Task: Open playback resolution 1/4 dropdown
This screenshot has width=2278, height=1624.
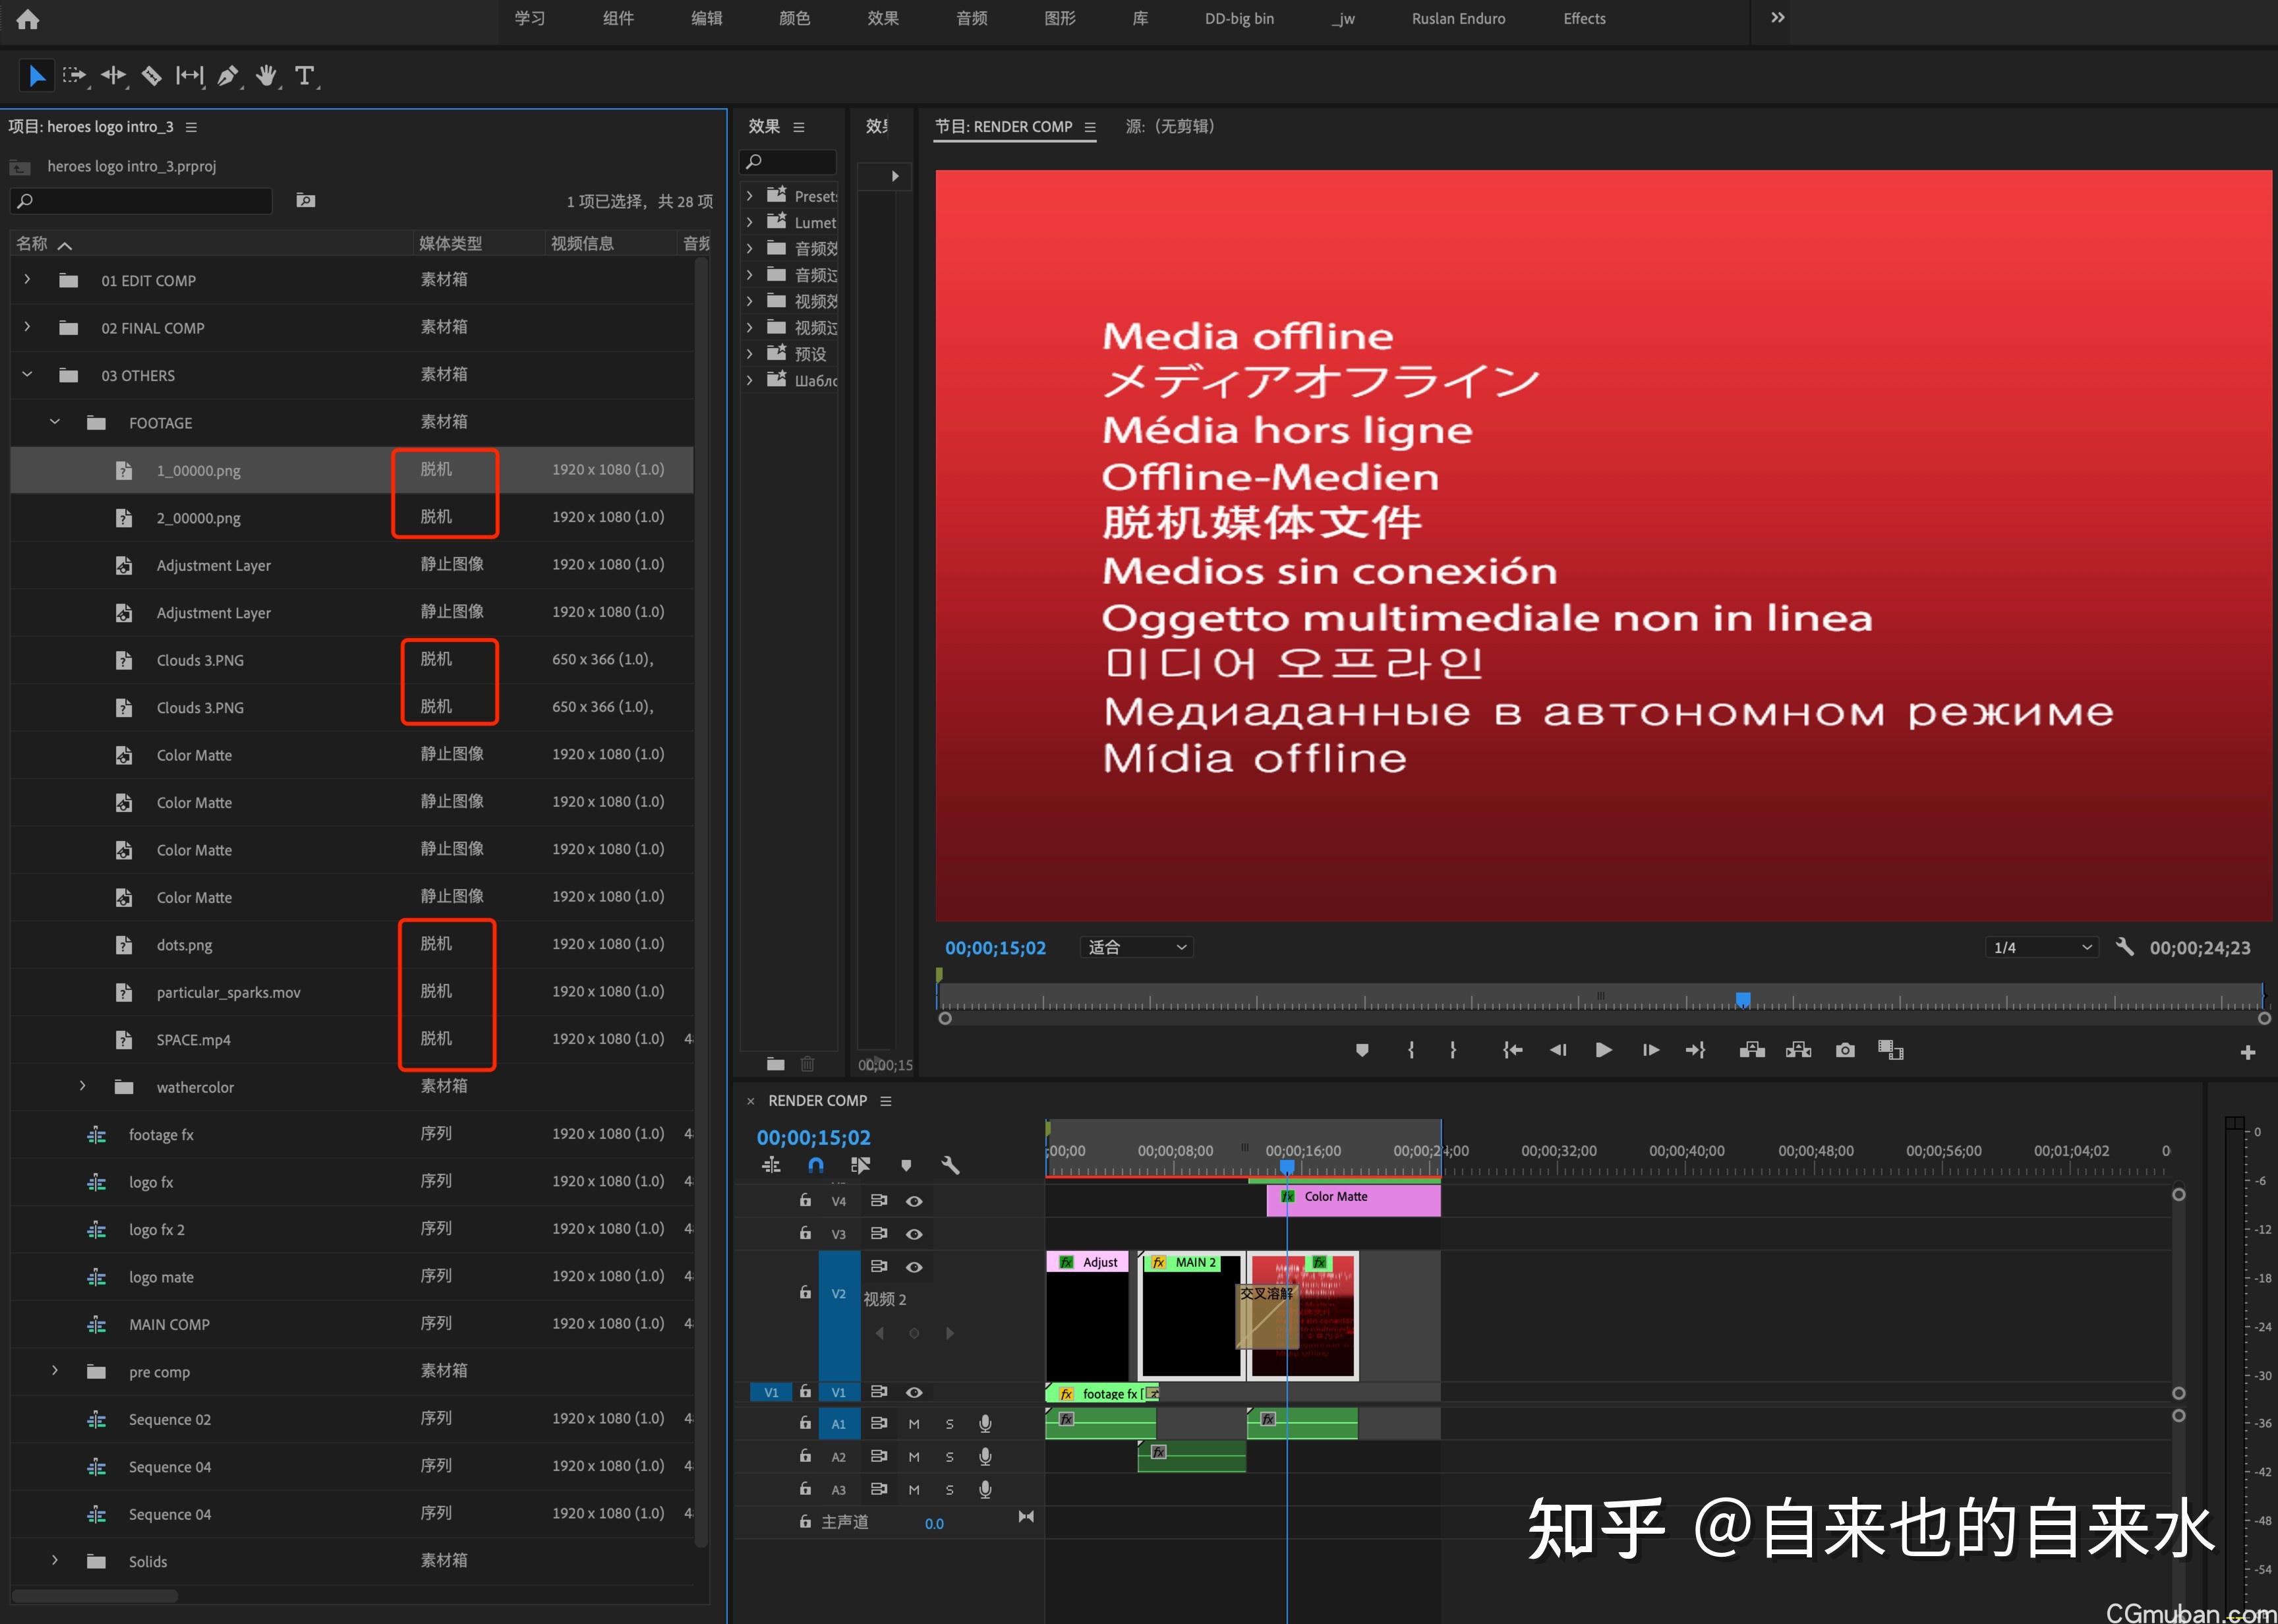Action: [x=2041, y=947]
